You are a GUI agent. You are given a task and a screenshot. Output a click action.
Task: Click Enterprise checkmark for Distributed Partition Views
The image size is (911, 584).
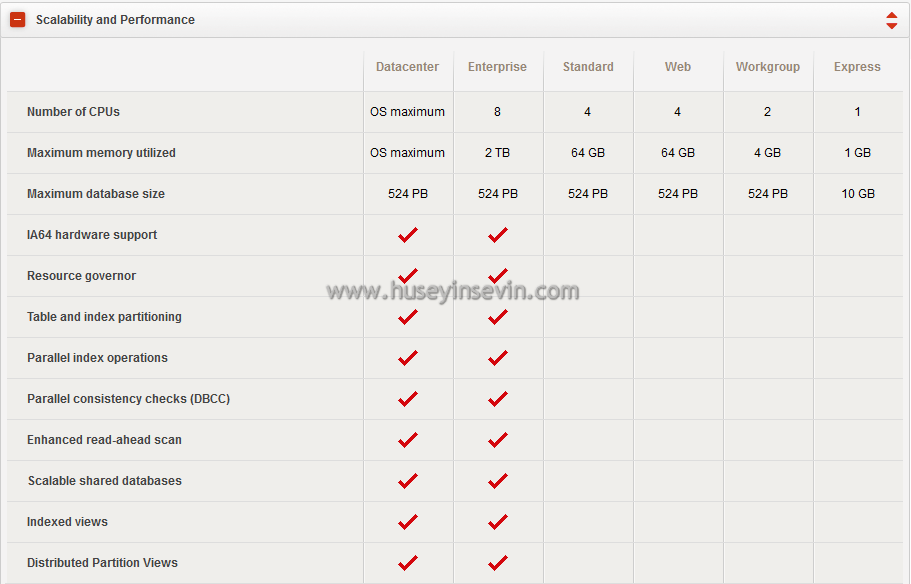(498, 563)
